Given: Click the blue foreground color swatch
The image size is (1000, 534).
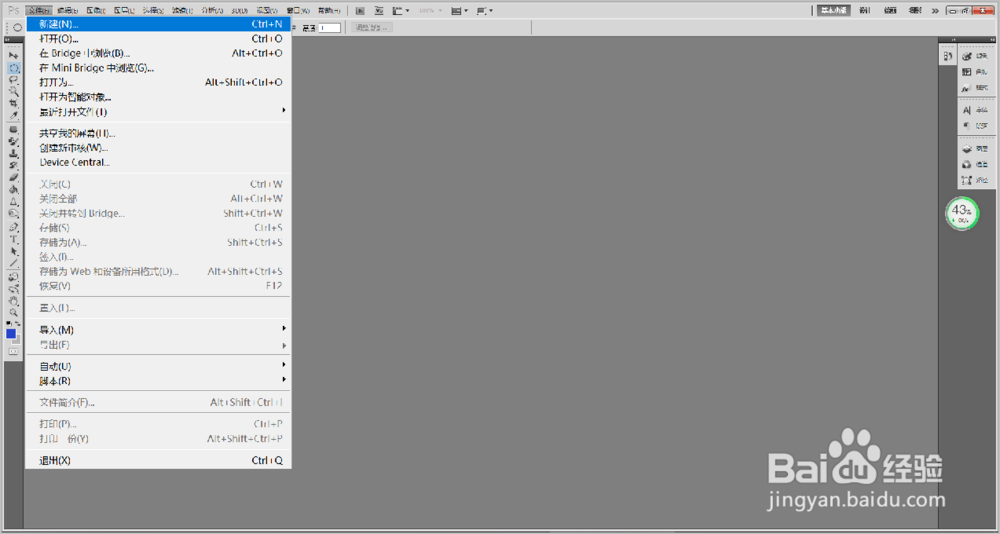Looking at the screenshot, I should pos(10,333).
